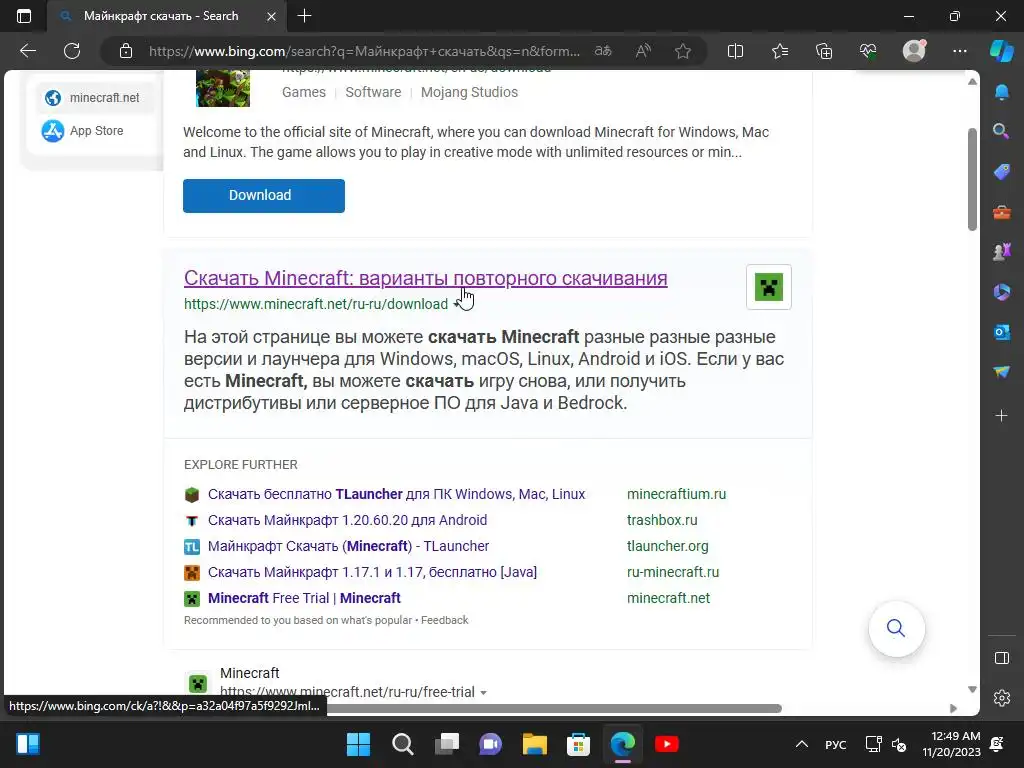Open Software category link
The width and height of the screenshot is (1024, 768).
[x=373, y=92]
